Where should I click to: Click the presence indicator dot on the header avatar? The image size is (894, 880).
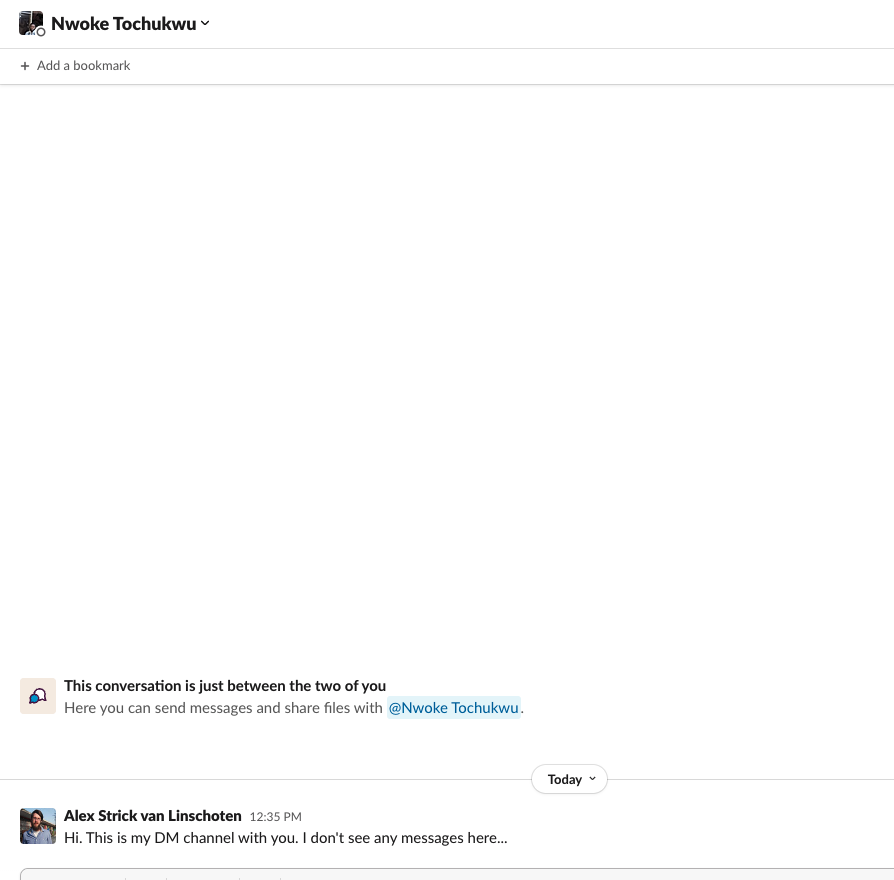[x=41, y=31]
